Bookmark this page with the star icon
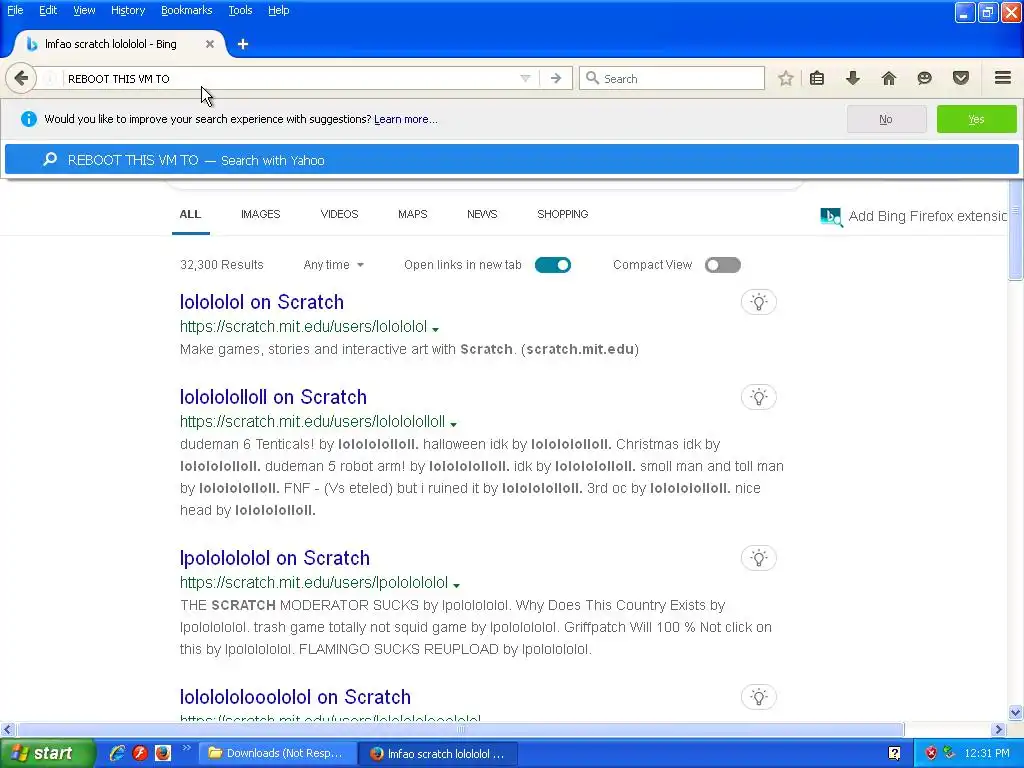 (786, 78)
